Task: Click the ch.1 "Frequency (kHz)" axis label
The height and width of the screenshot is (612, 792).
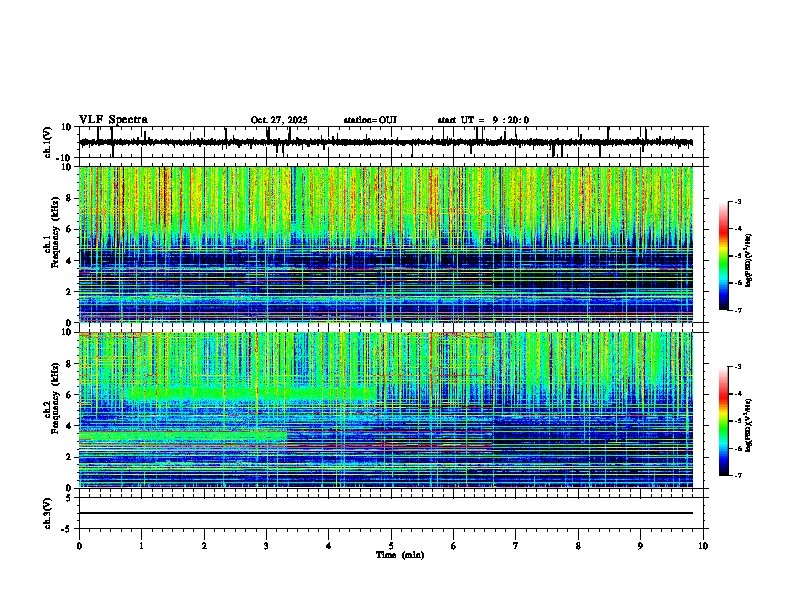Action: tap(56, 232)
